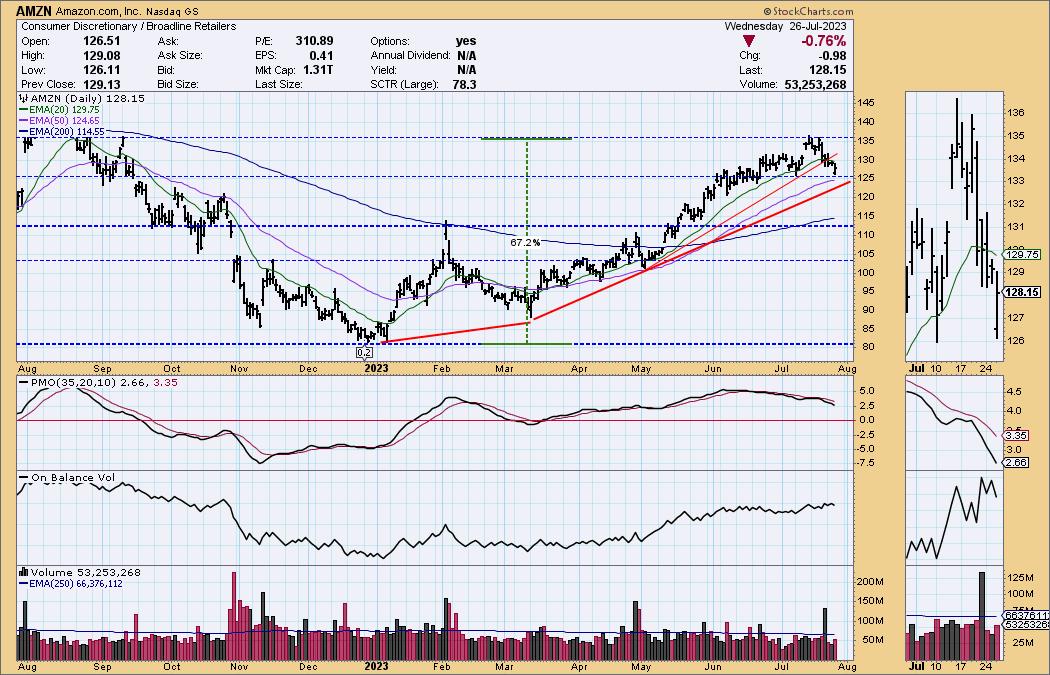Click the Bid Size label

point(177,84)
